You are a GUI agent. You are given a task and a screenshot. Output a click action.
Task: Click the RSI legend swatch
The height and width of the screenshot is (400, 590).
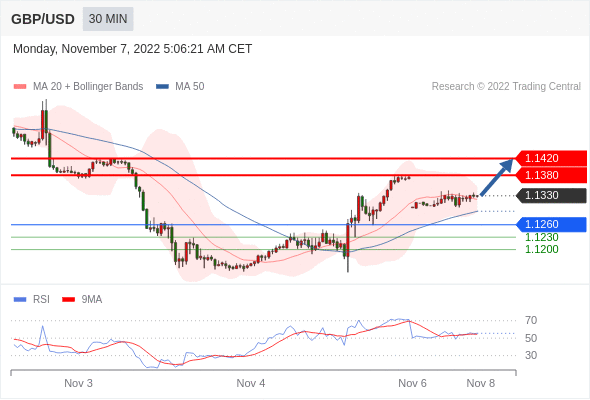[20, 300]
